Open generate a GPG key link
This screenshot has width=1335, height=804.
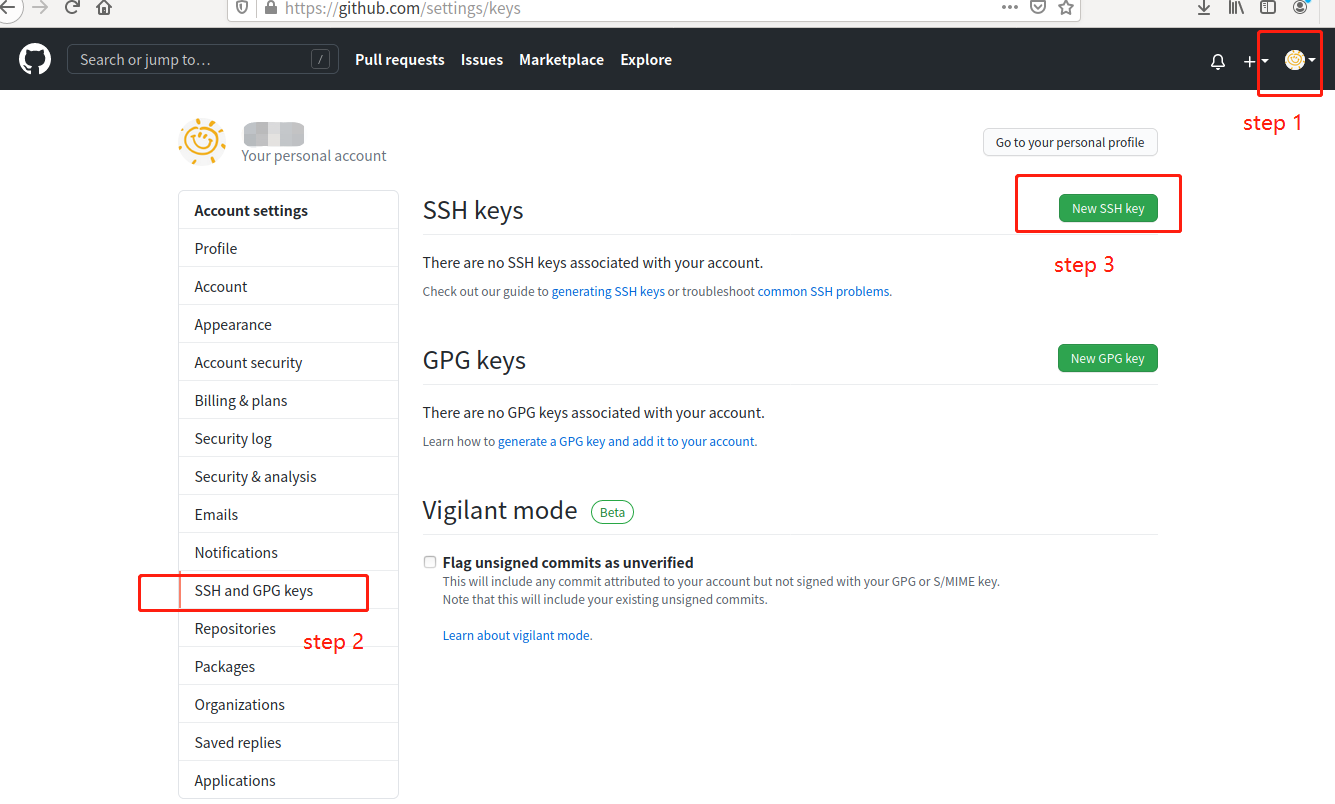click(627, 442)
